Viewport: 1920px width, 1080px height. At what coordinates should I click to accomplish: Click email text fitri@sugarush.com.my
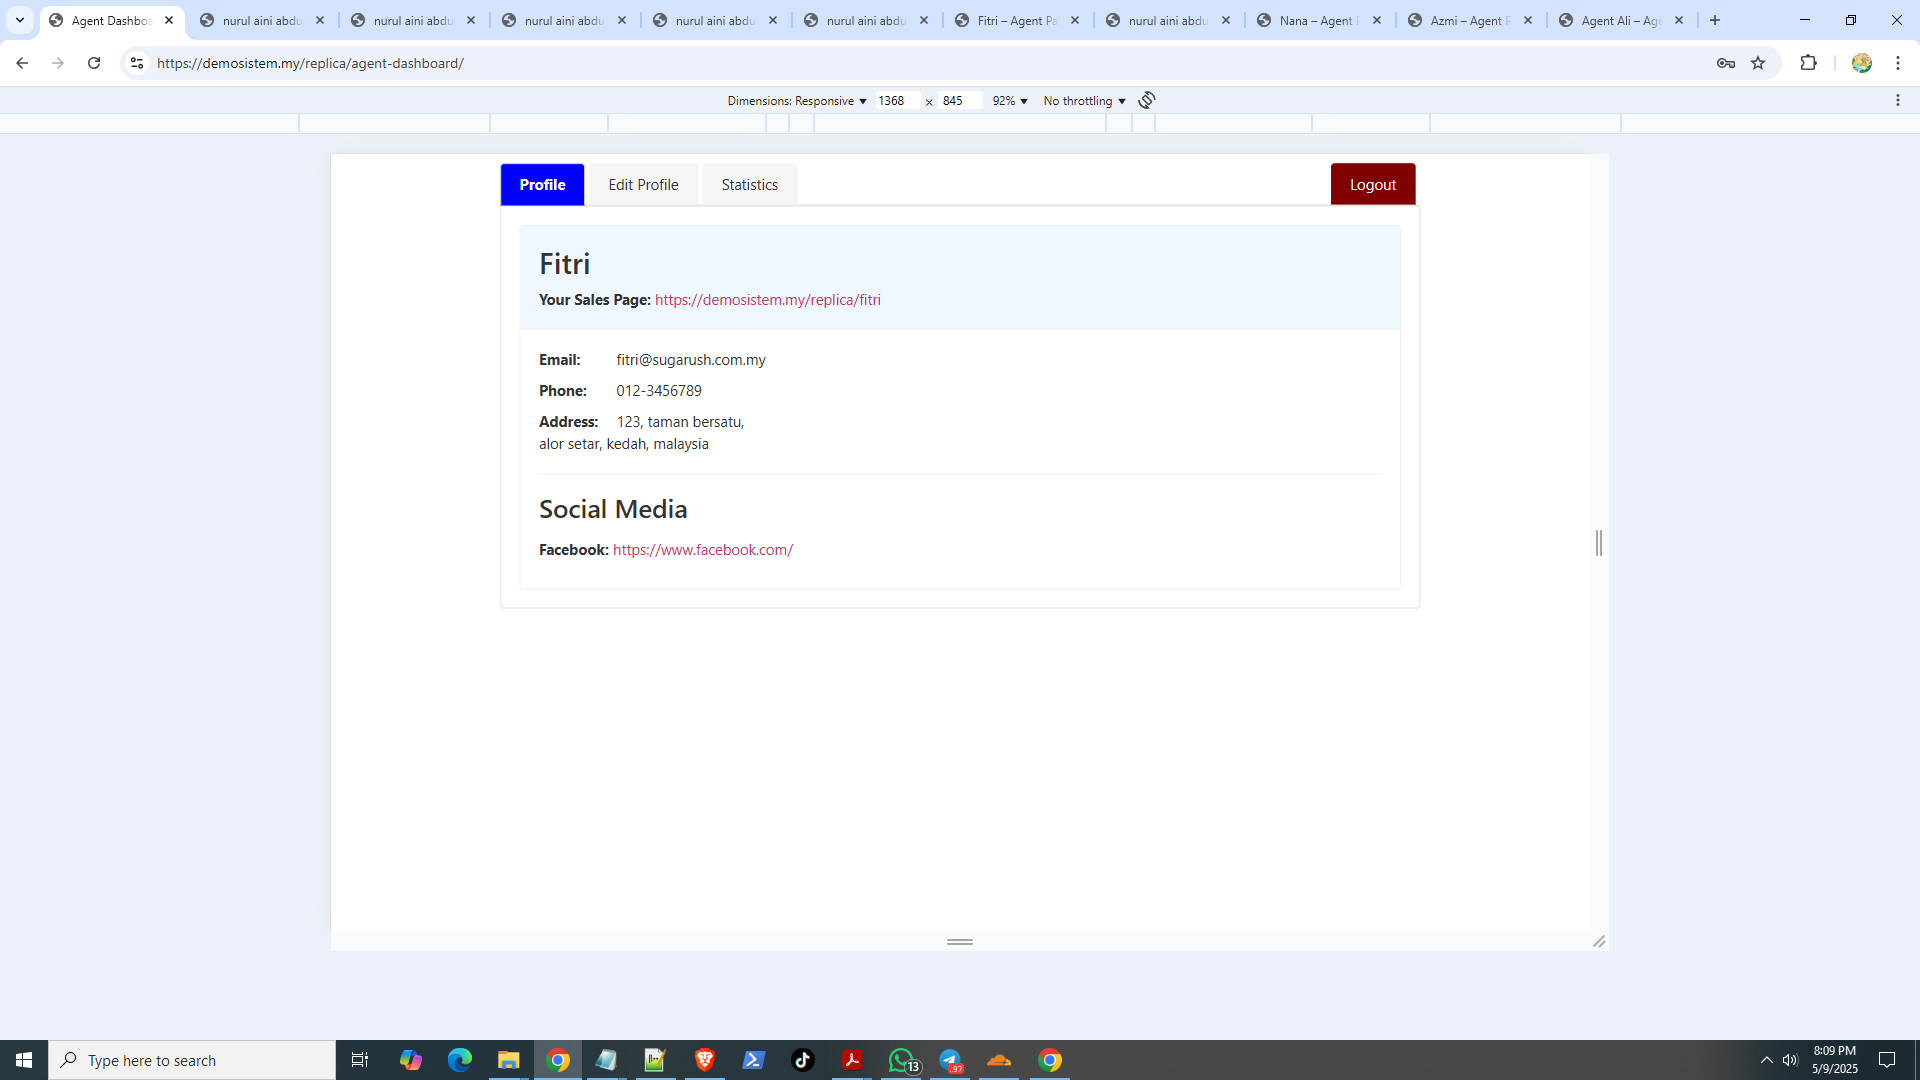click(x=691, y=360)
